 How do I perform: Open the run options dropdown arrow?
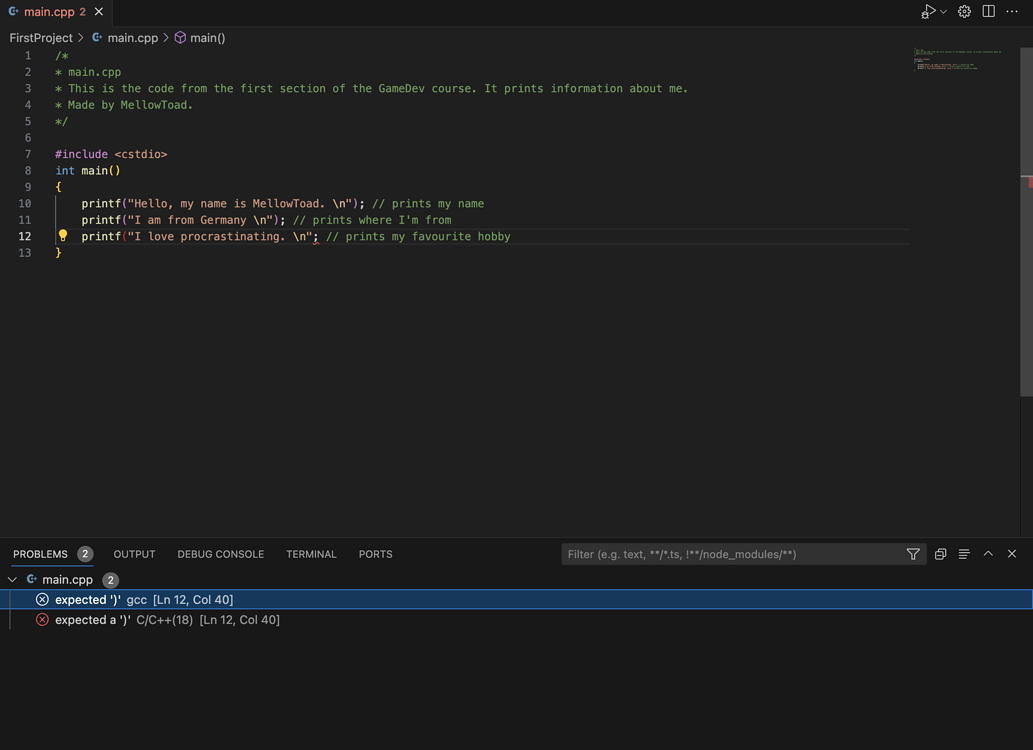point(943,12)
